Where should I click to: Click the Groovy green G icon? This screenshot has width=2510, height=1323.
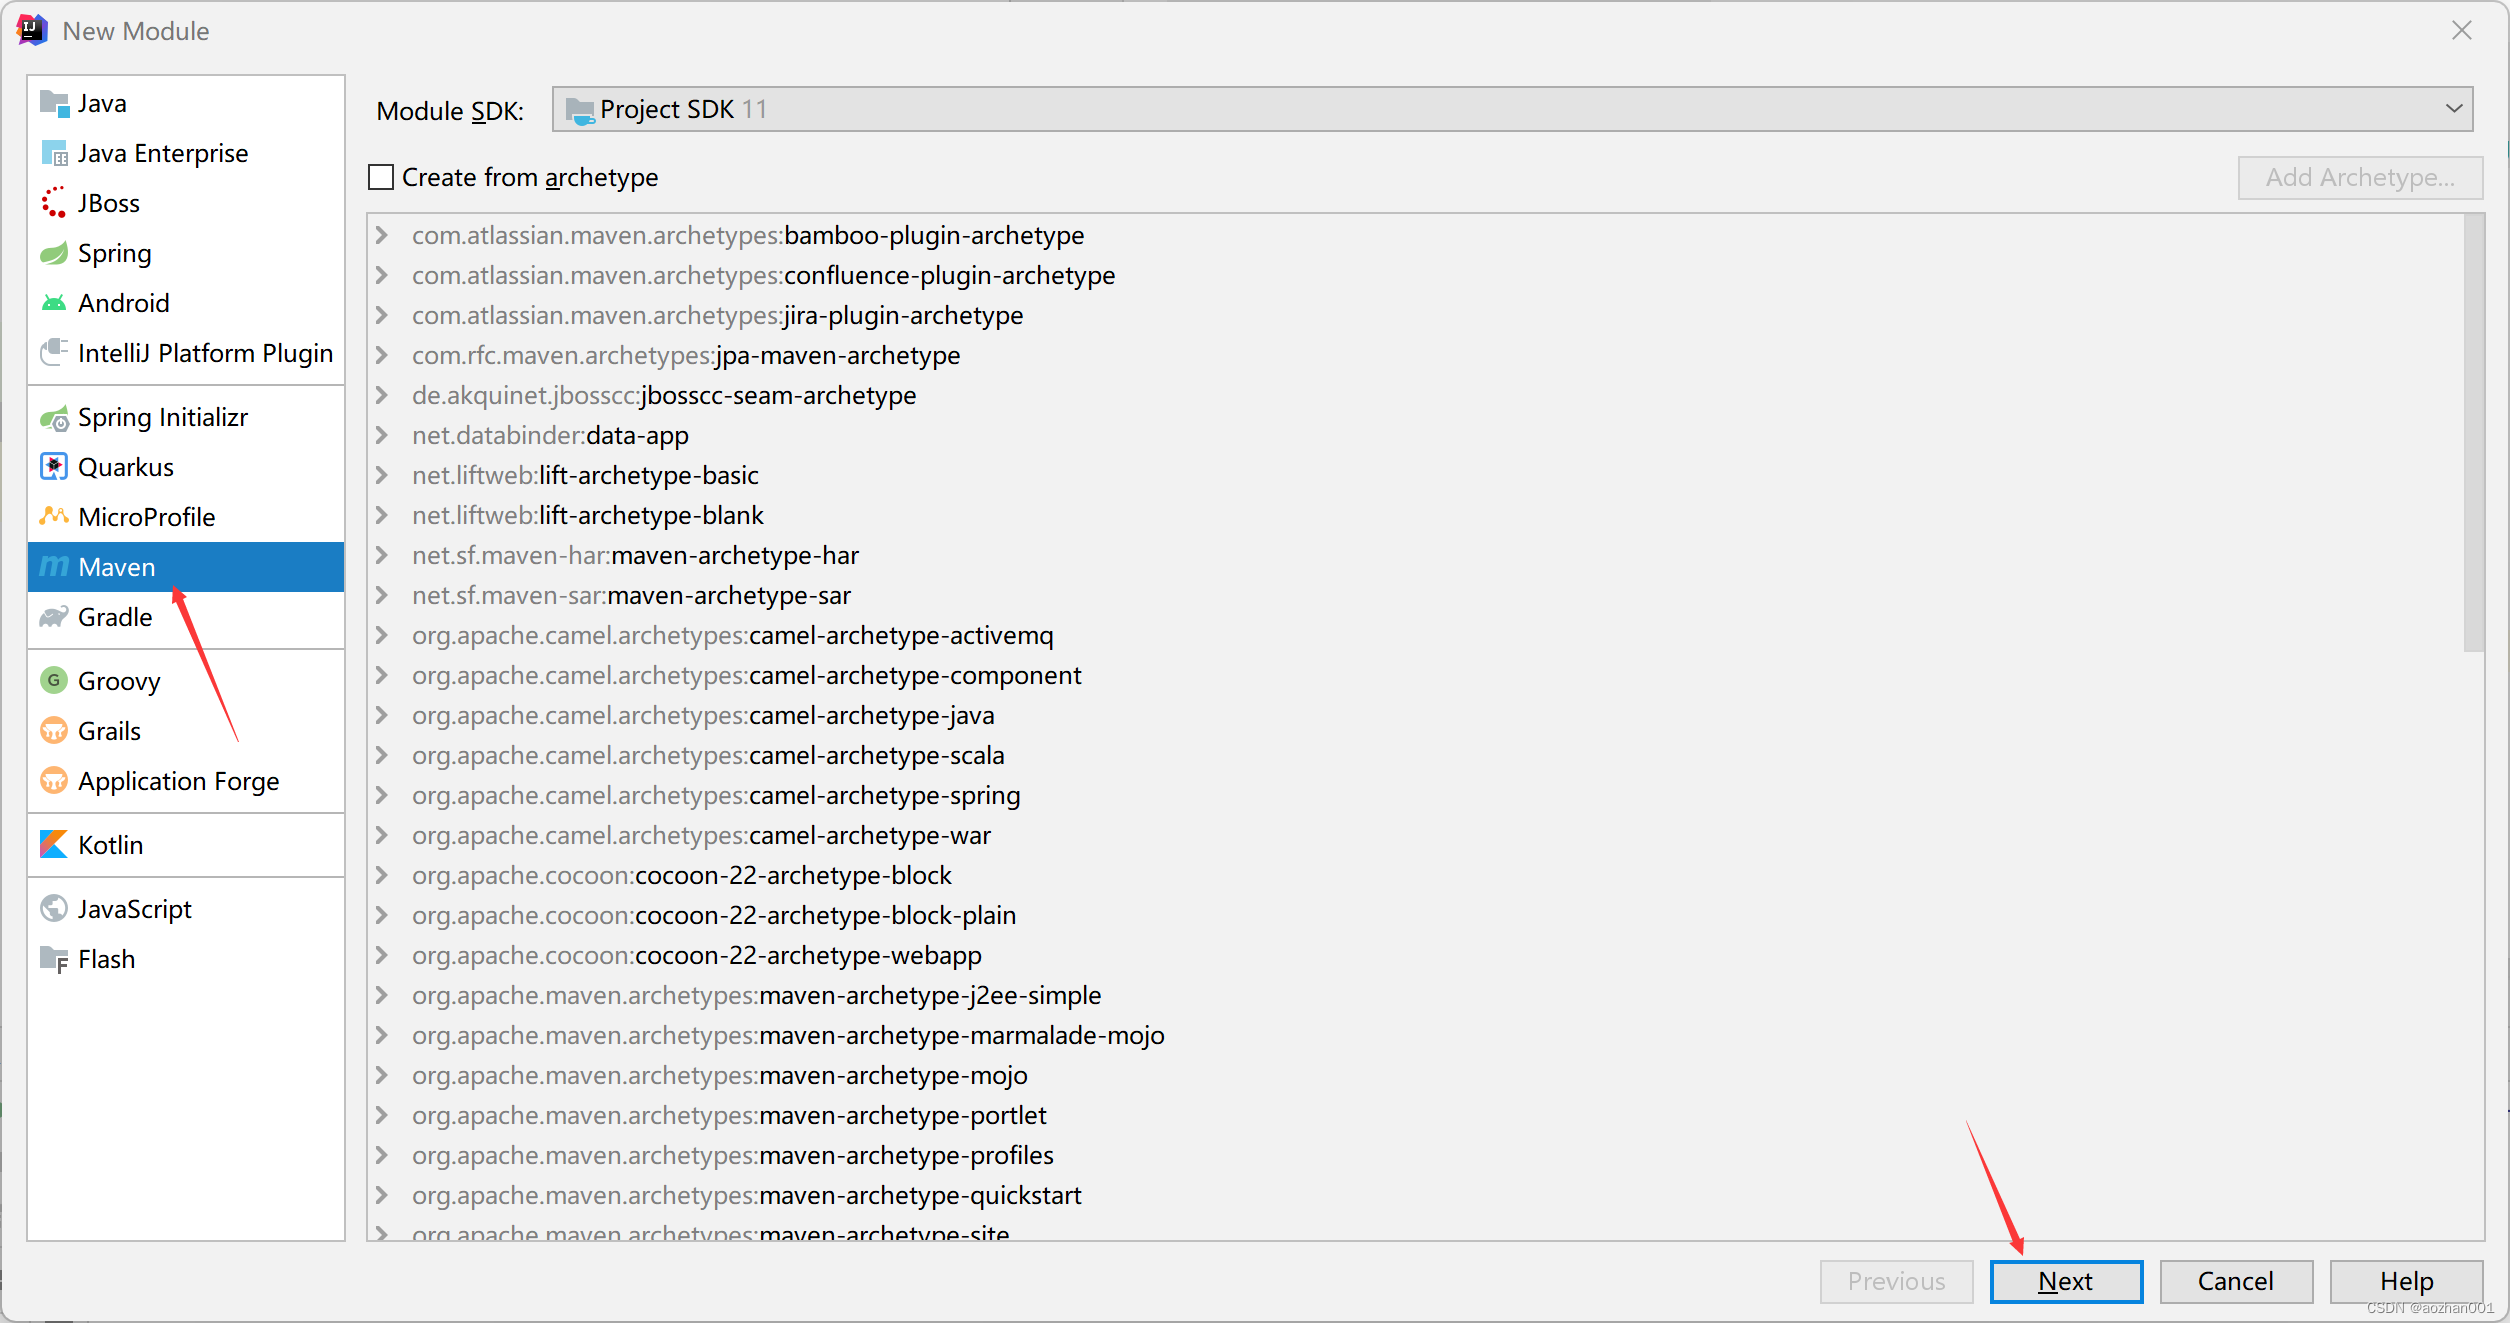(54, 681)
